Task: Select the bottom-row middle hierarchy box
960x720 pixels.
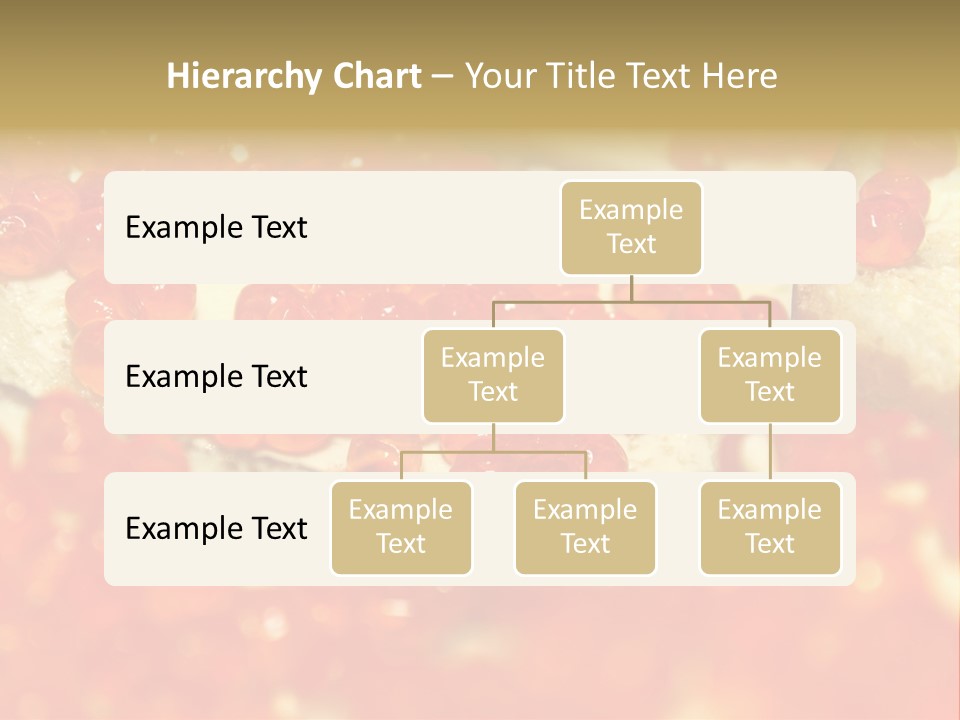Action: tap(585, 527)
